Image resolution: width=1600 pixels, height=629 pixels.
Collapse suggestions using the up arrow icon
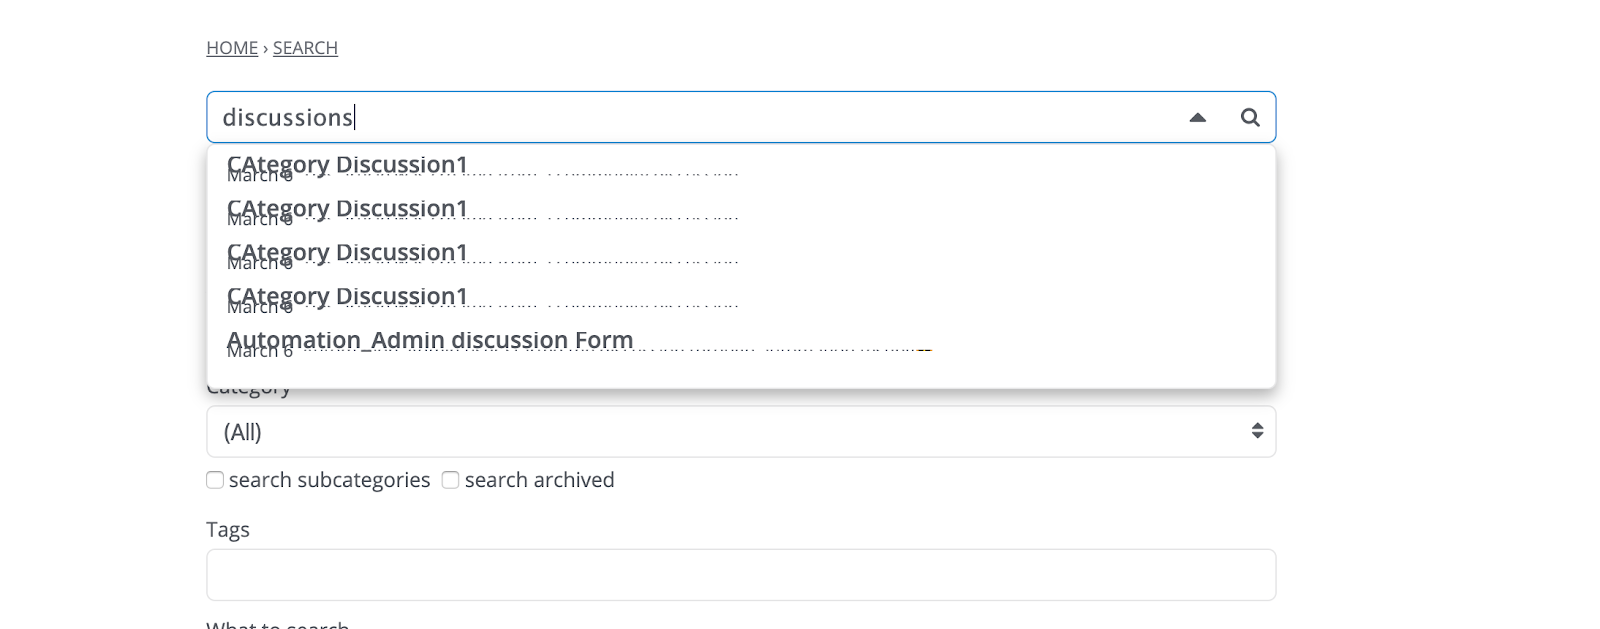click(x=1196, y=118)
